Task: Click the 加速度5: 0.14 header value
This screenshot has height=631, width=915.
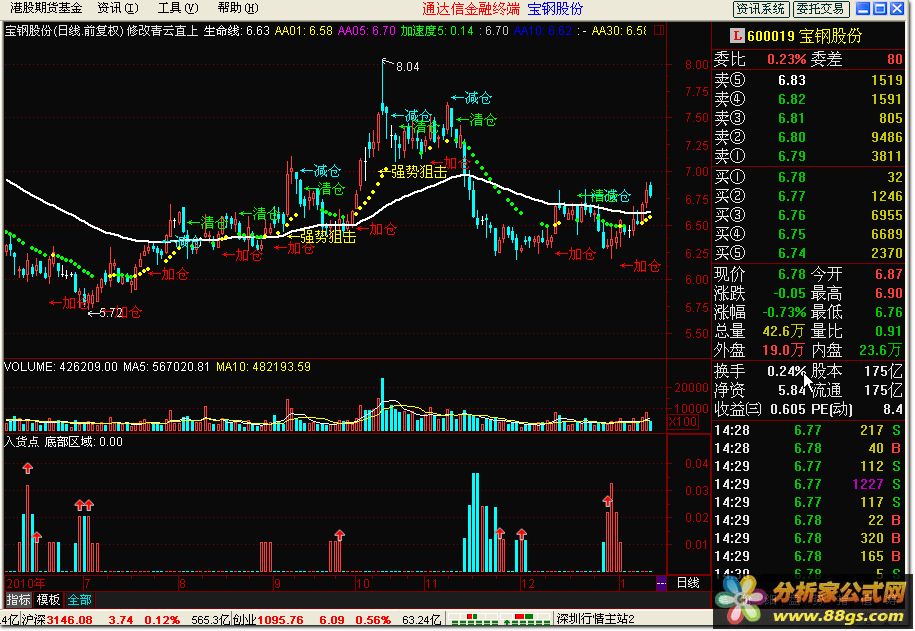Action: pos(436,30)
